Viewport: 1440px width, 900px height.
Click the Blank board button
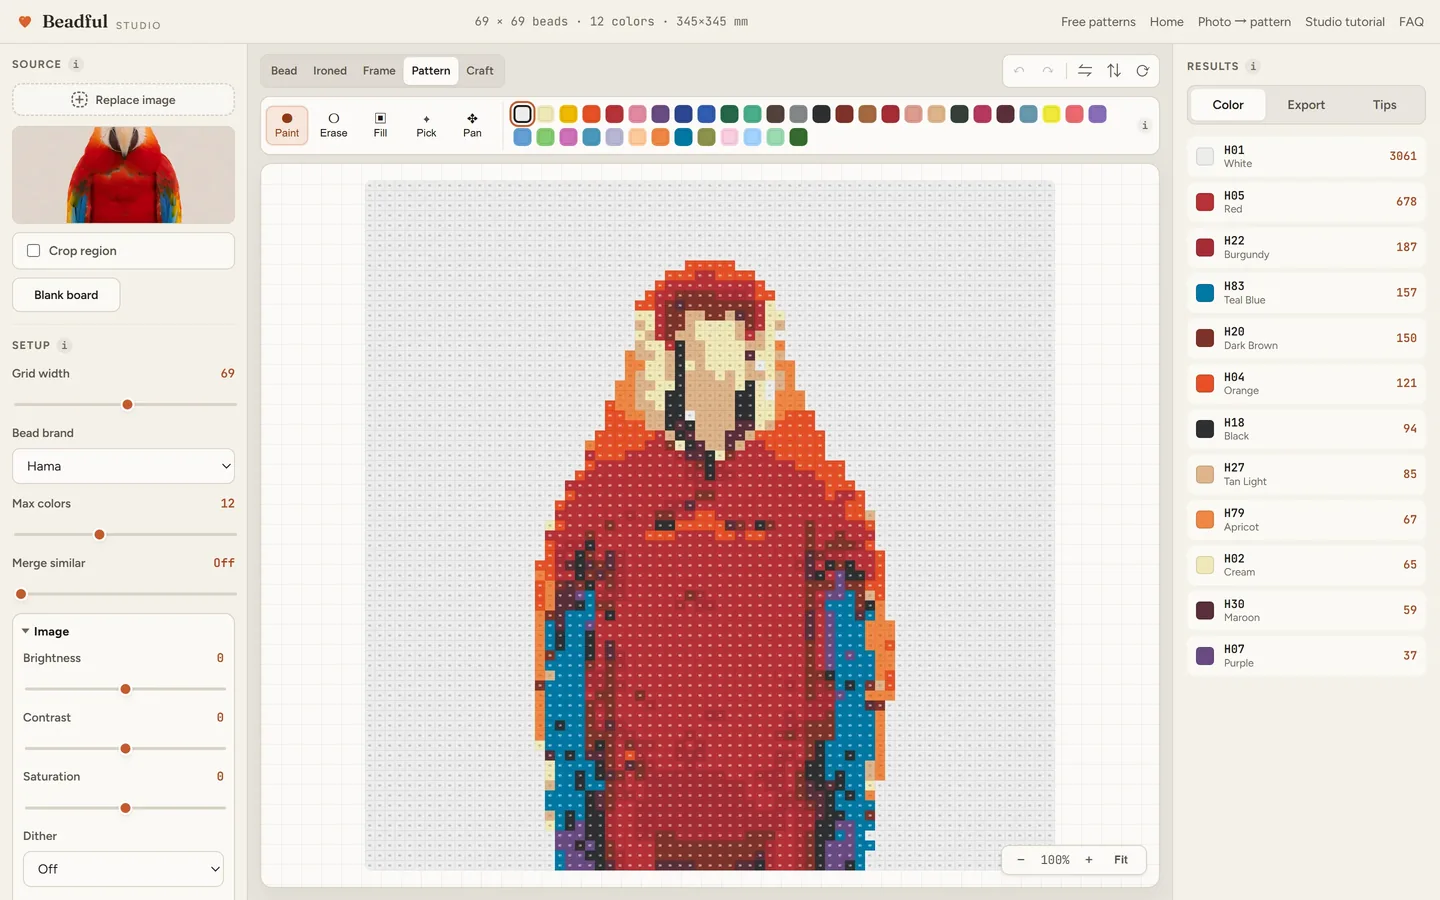pos(66,295)
